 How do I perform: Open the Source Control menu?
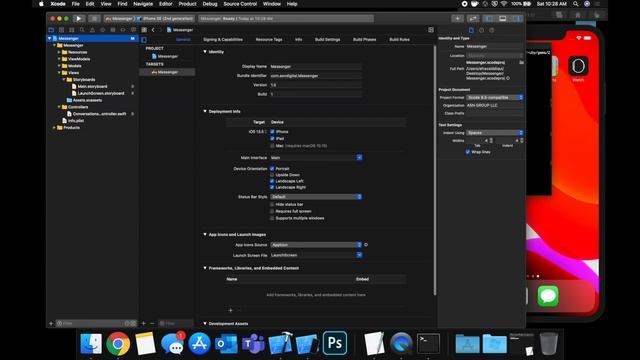coord(240,4)
